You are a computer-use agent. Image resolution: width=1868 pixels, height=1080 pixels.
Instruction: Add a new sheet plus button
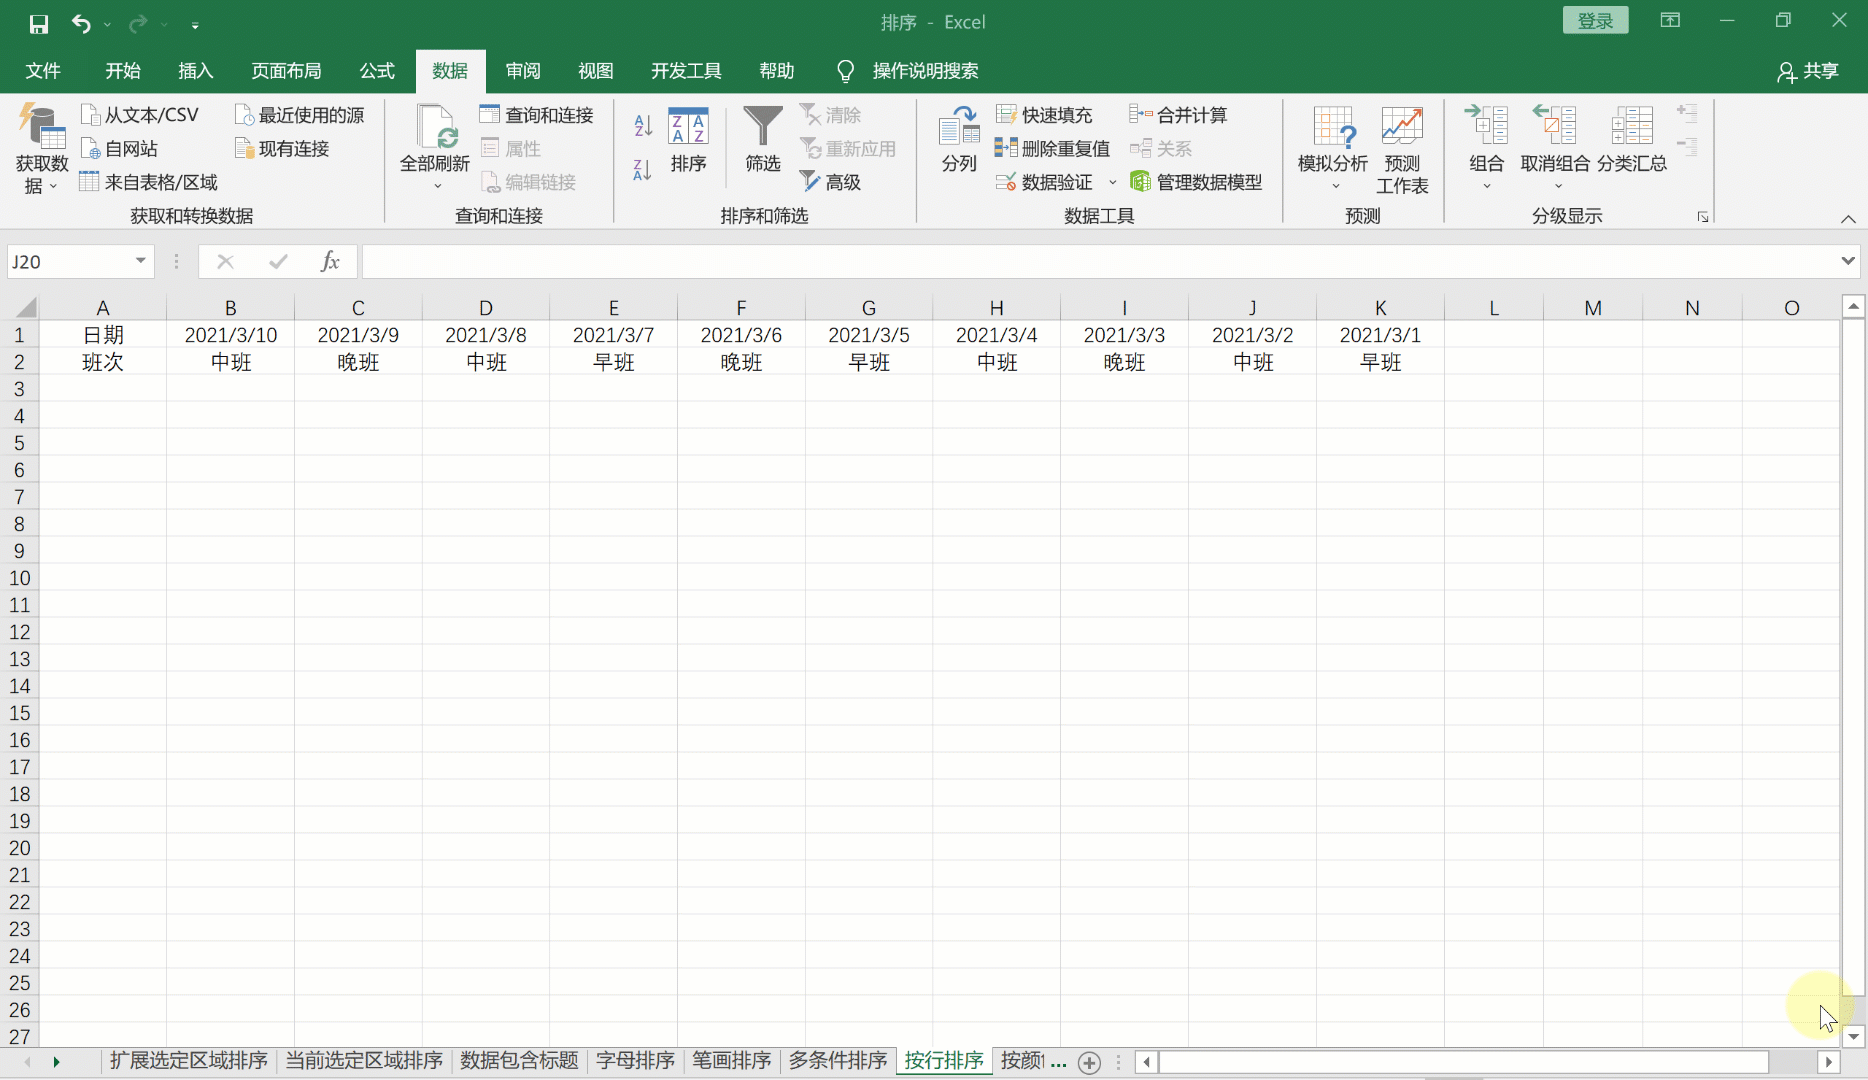click(1090, 1062)
